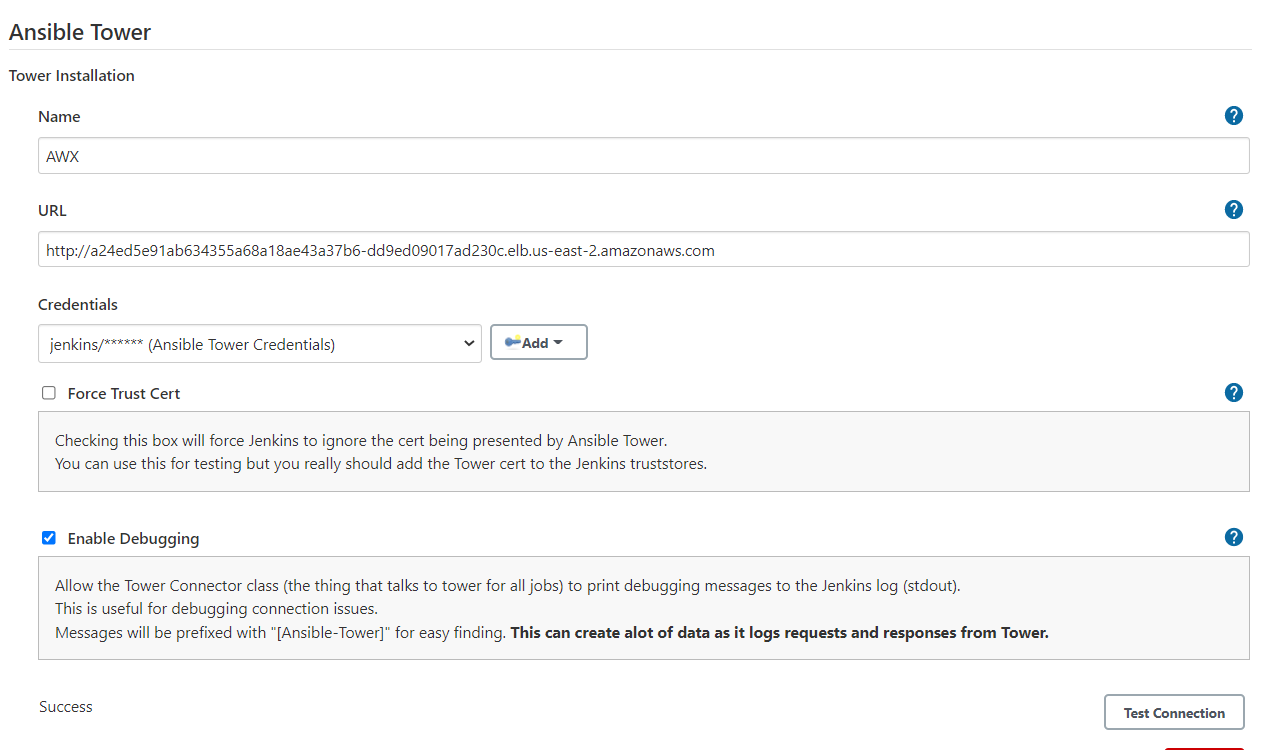
Task: Tick the Force Trust Cert checkbox
Action: pyautogui.click(x=48, y=393)
